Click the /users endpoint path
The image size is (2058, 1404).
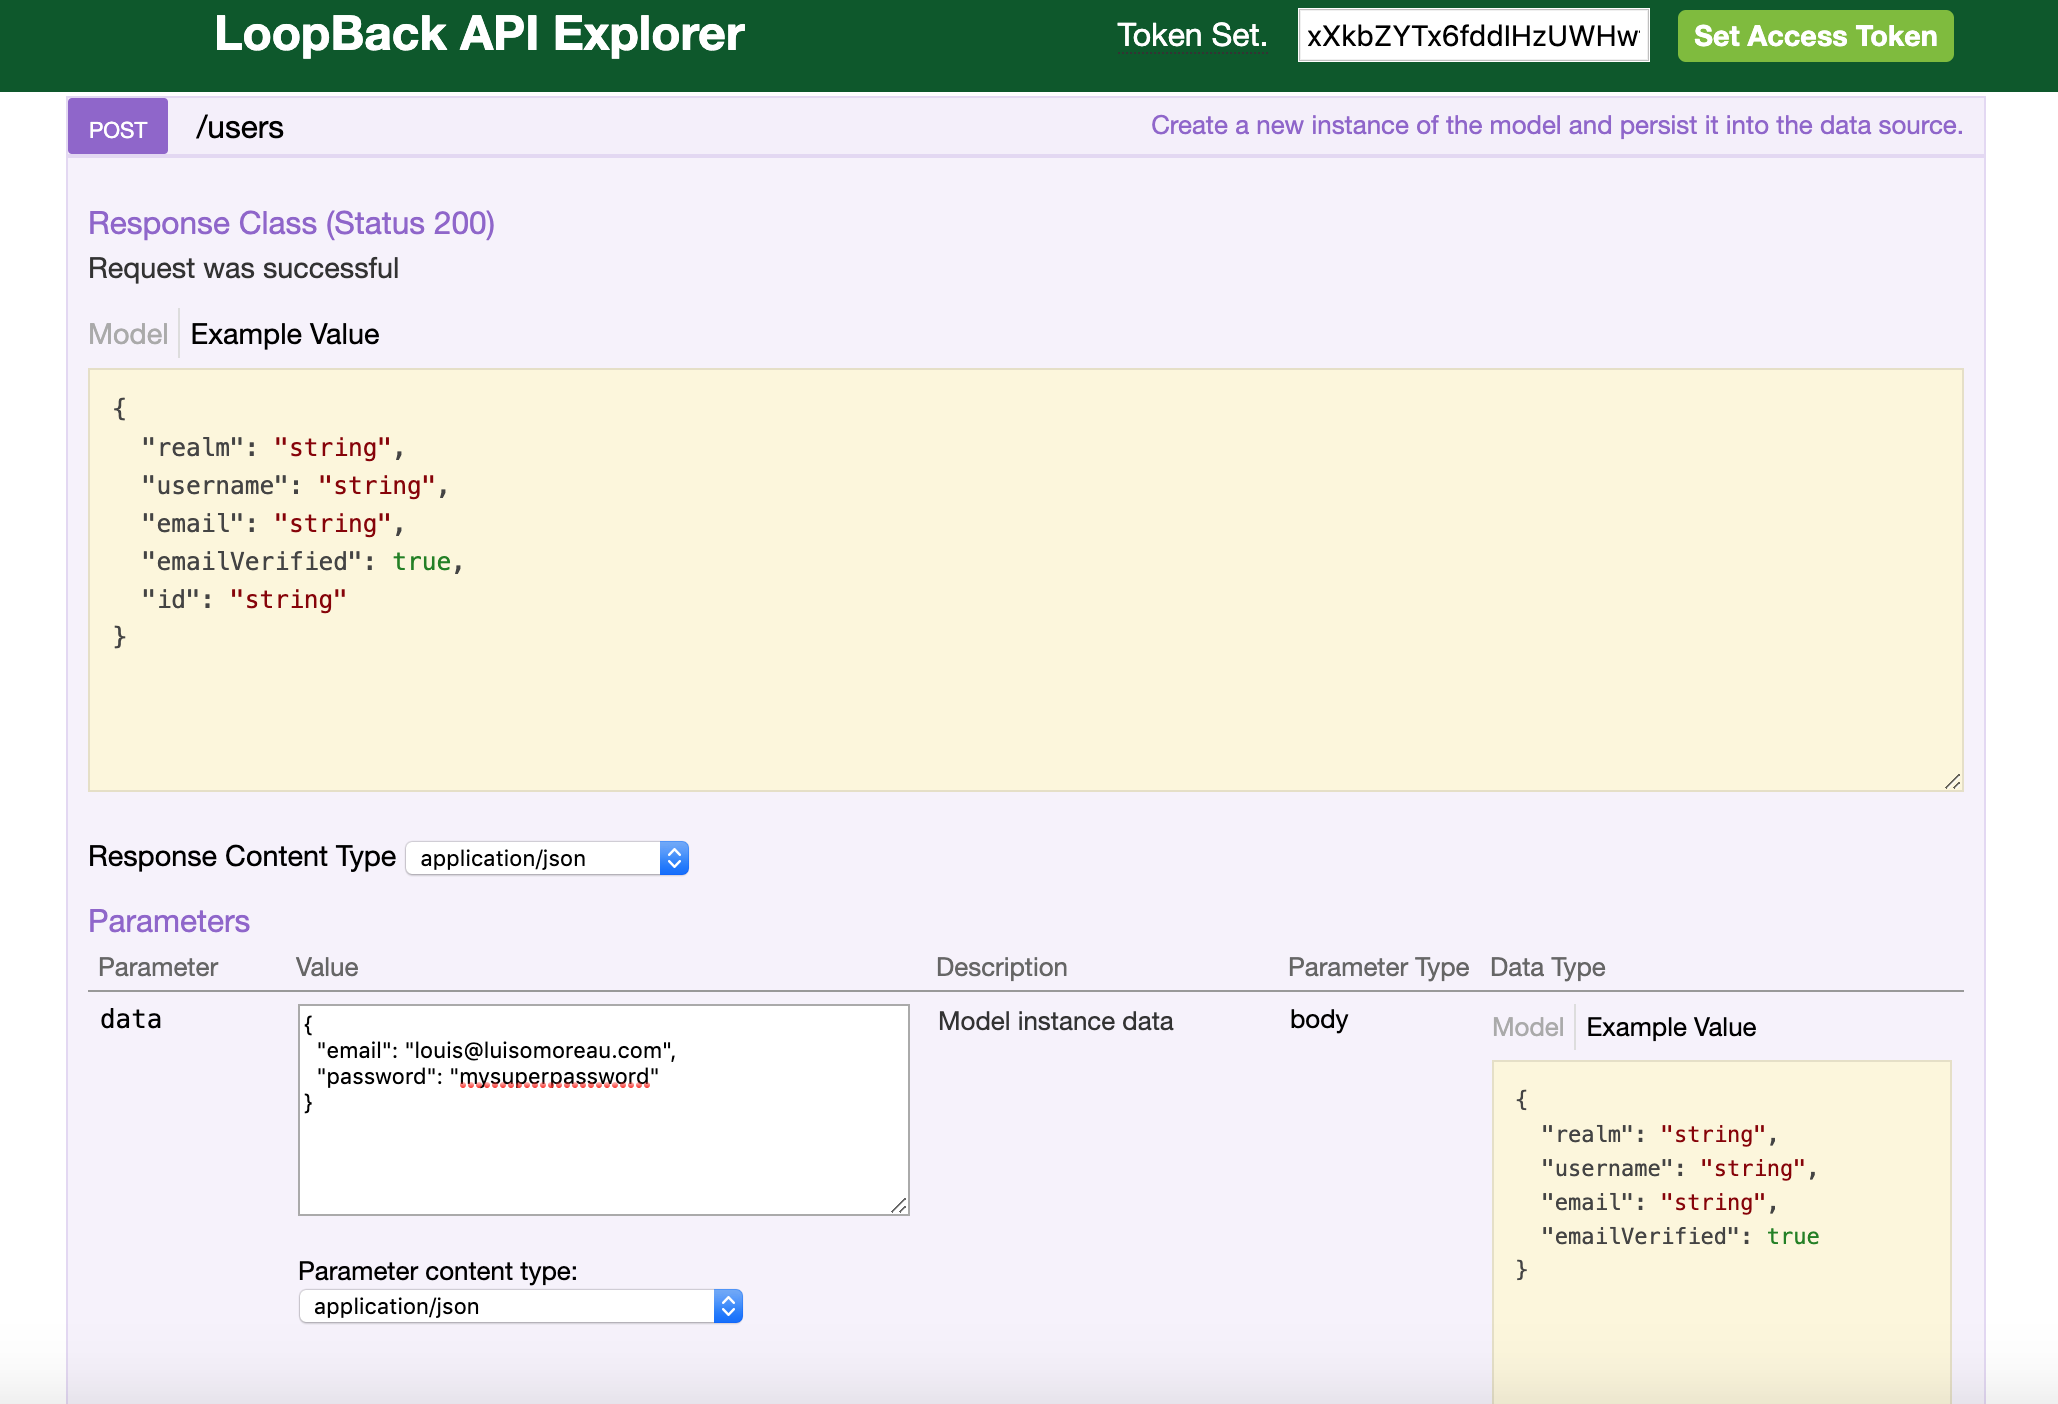click(x=240, y=128)
